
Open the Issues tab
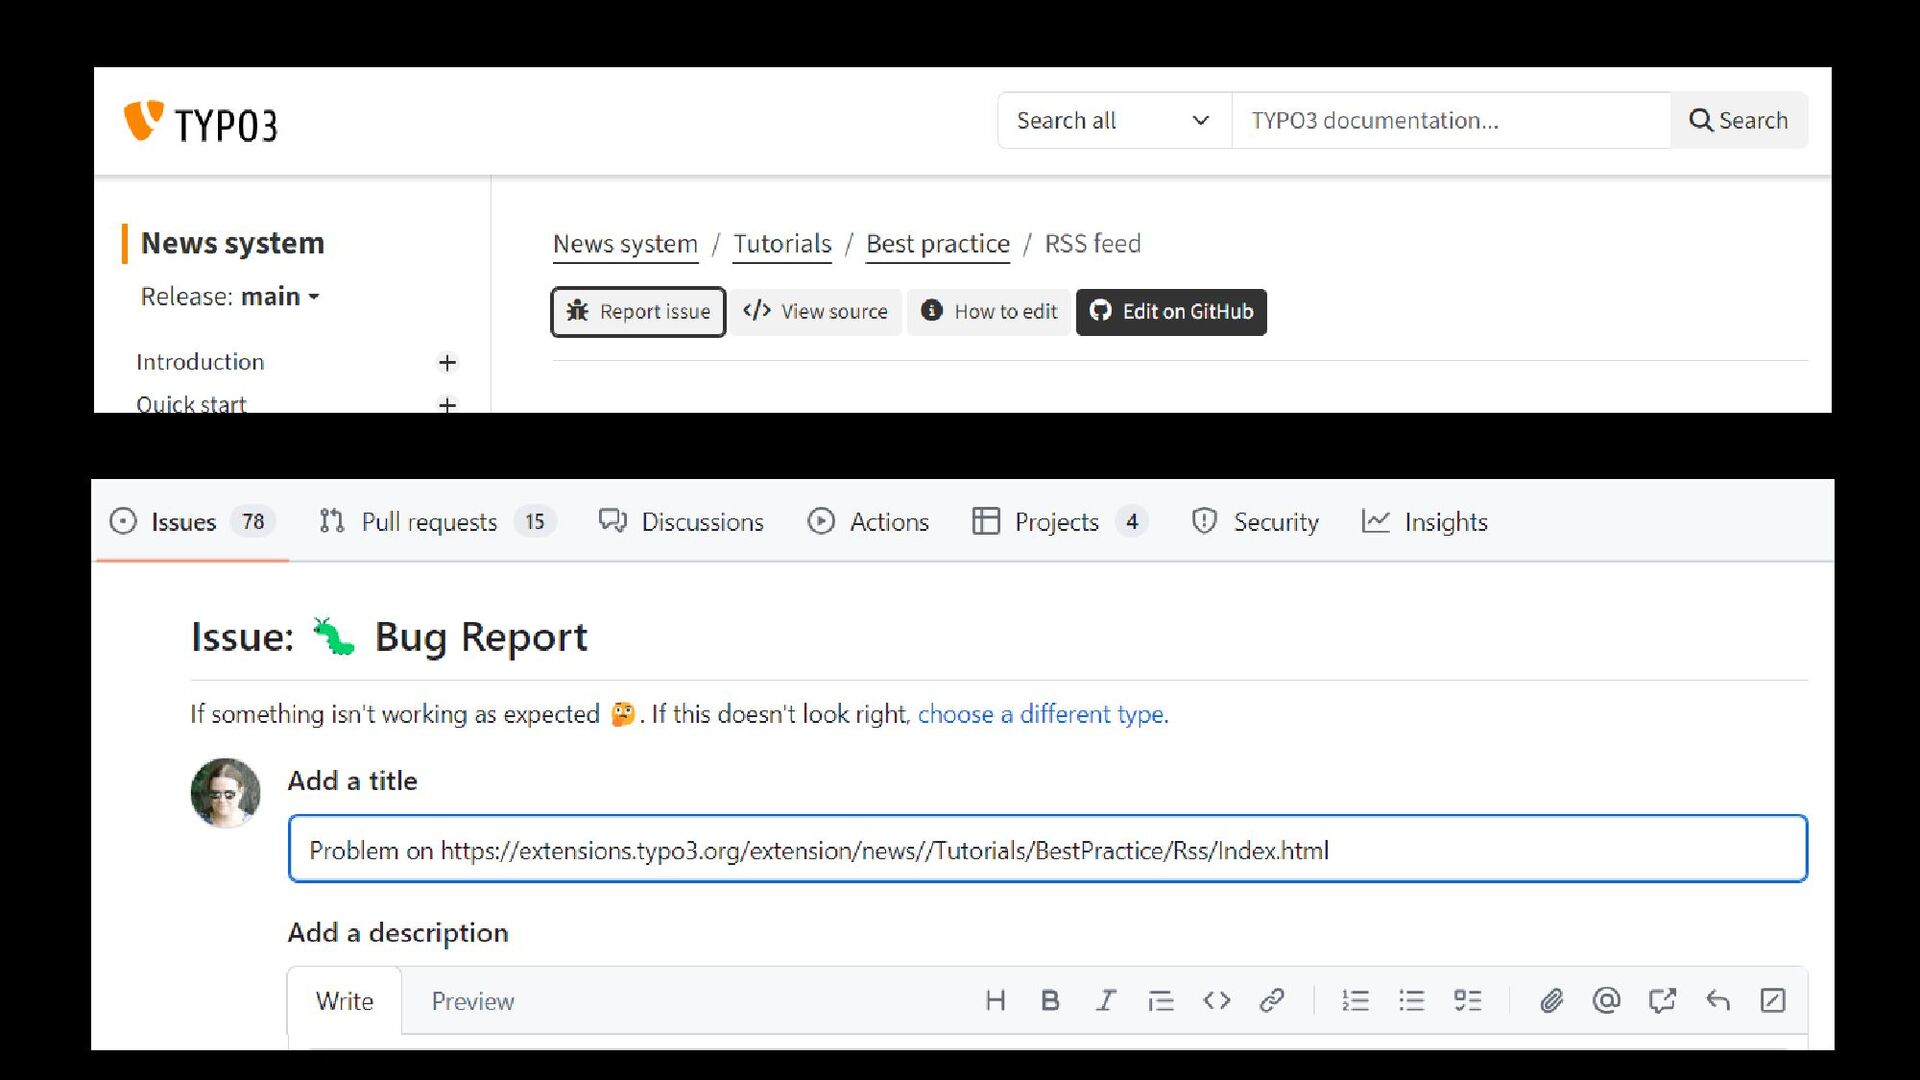point(191,522)
